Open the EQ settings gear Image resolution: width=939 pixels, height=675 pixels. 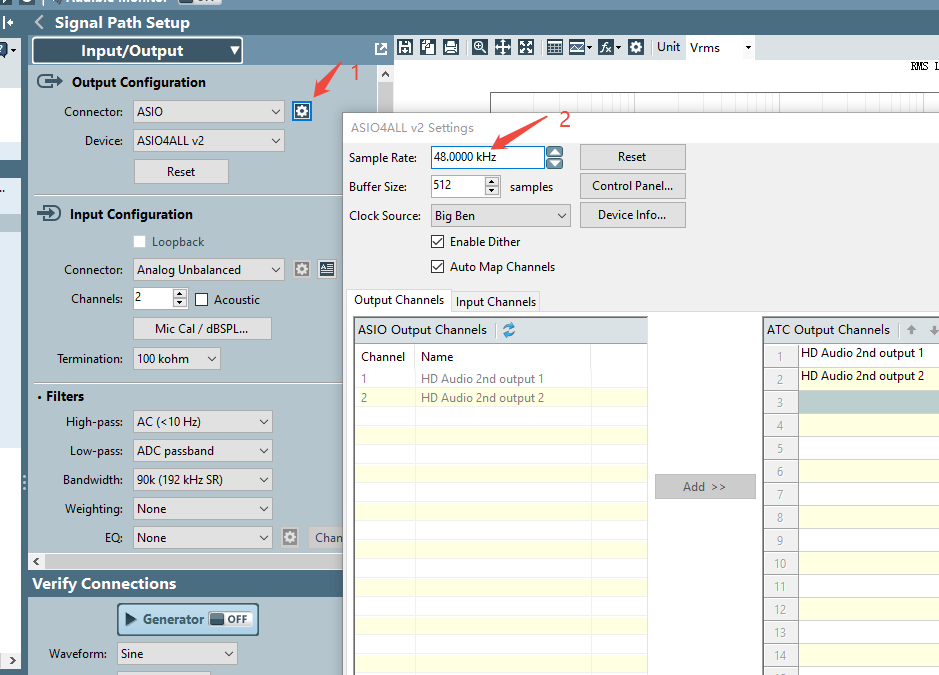[x=290, y=537]
